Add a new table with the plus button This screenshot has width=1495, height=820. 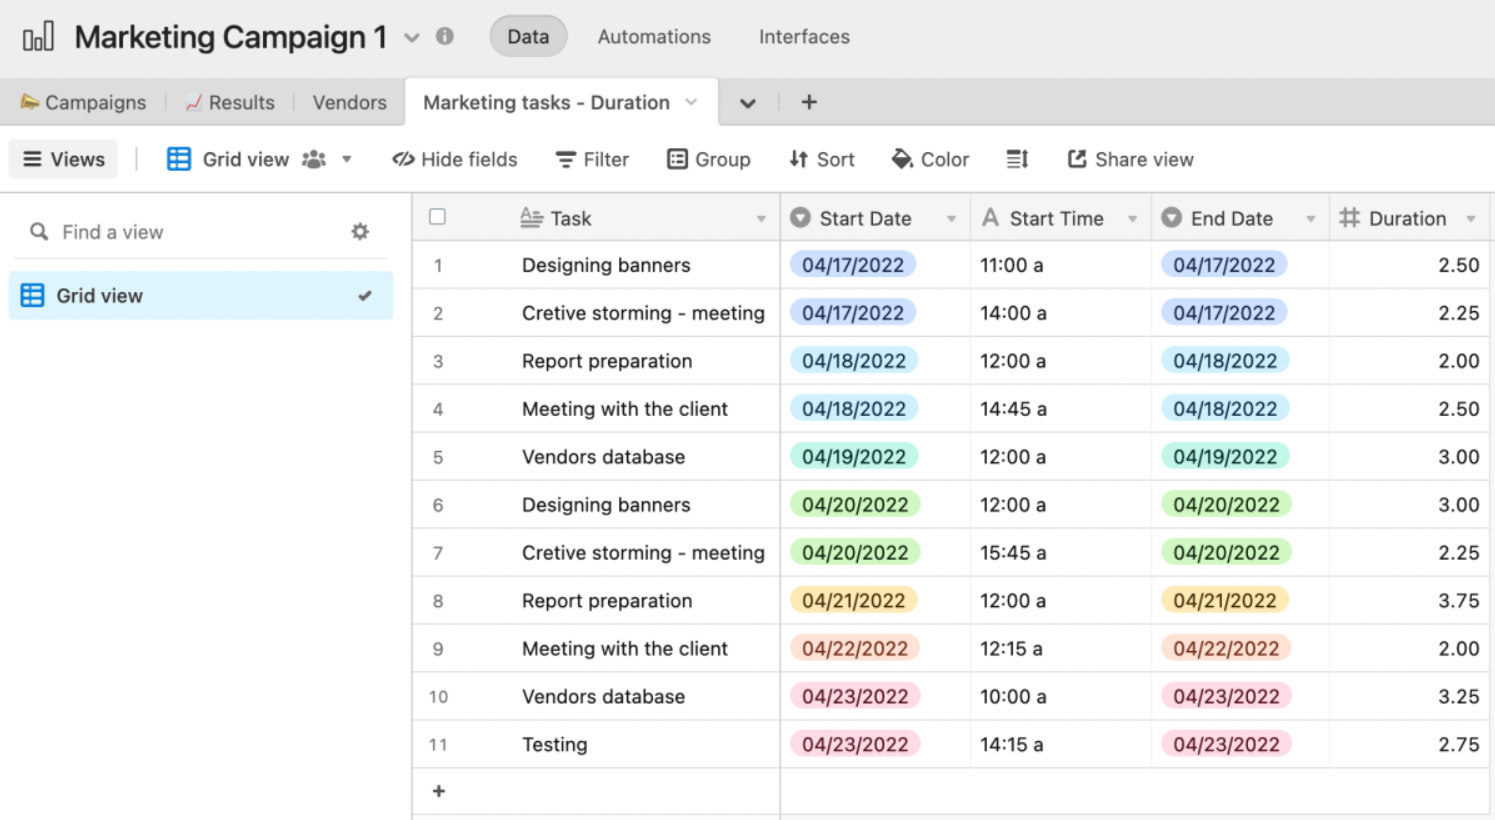808,102
